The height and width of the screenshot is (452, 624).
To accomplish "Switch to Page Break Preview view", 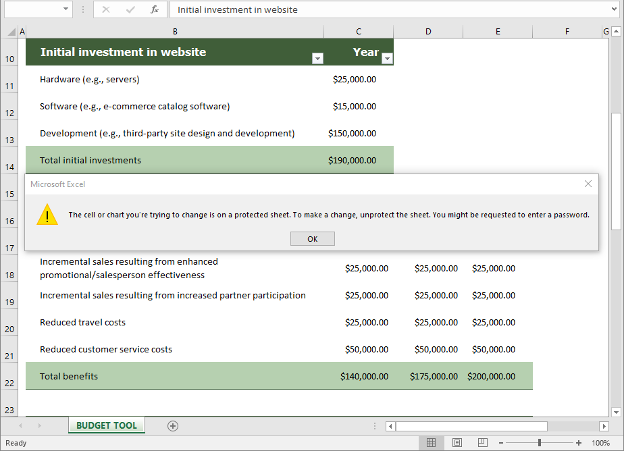I will (483, 442).
